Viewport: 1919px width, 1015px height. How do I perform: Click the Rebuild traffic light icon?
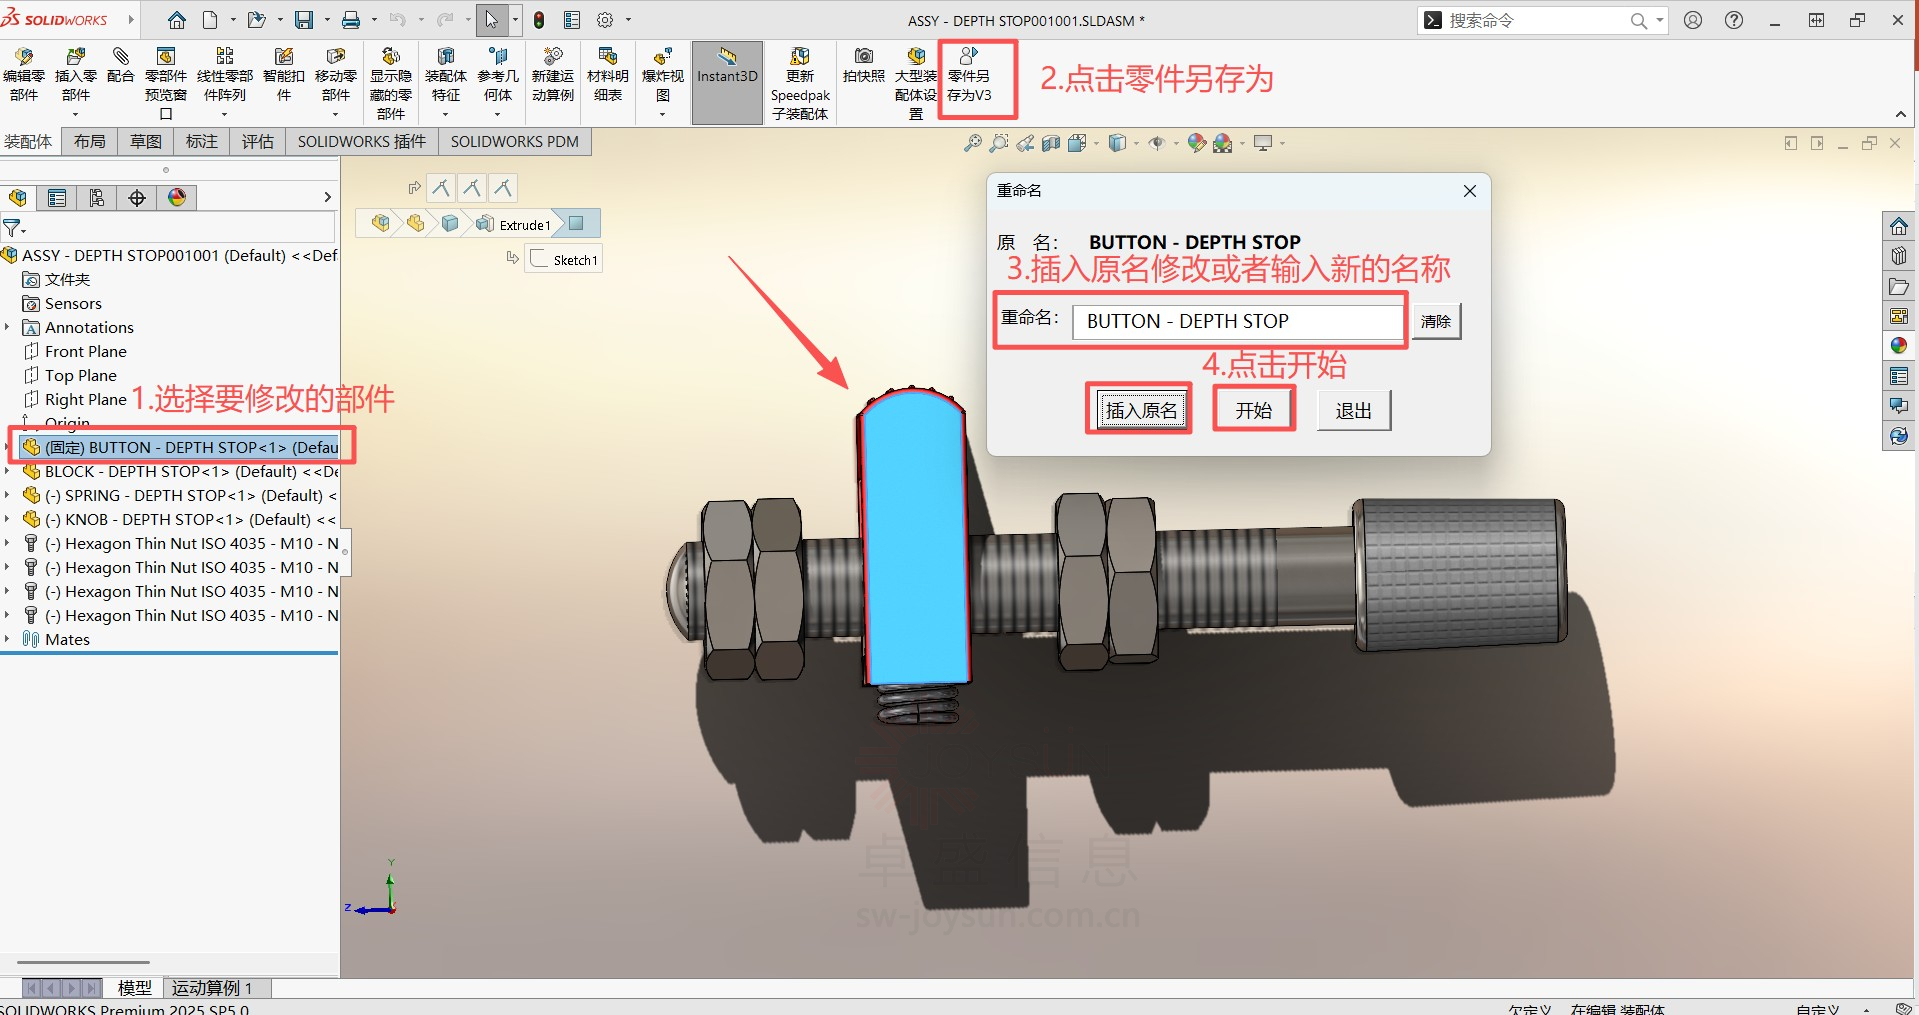(539, 20)
